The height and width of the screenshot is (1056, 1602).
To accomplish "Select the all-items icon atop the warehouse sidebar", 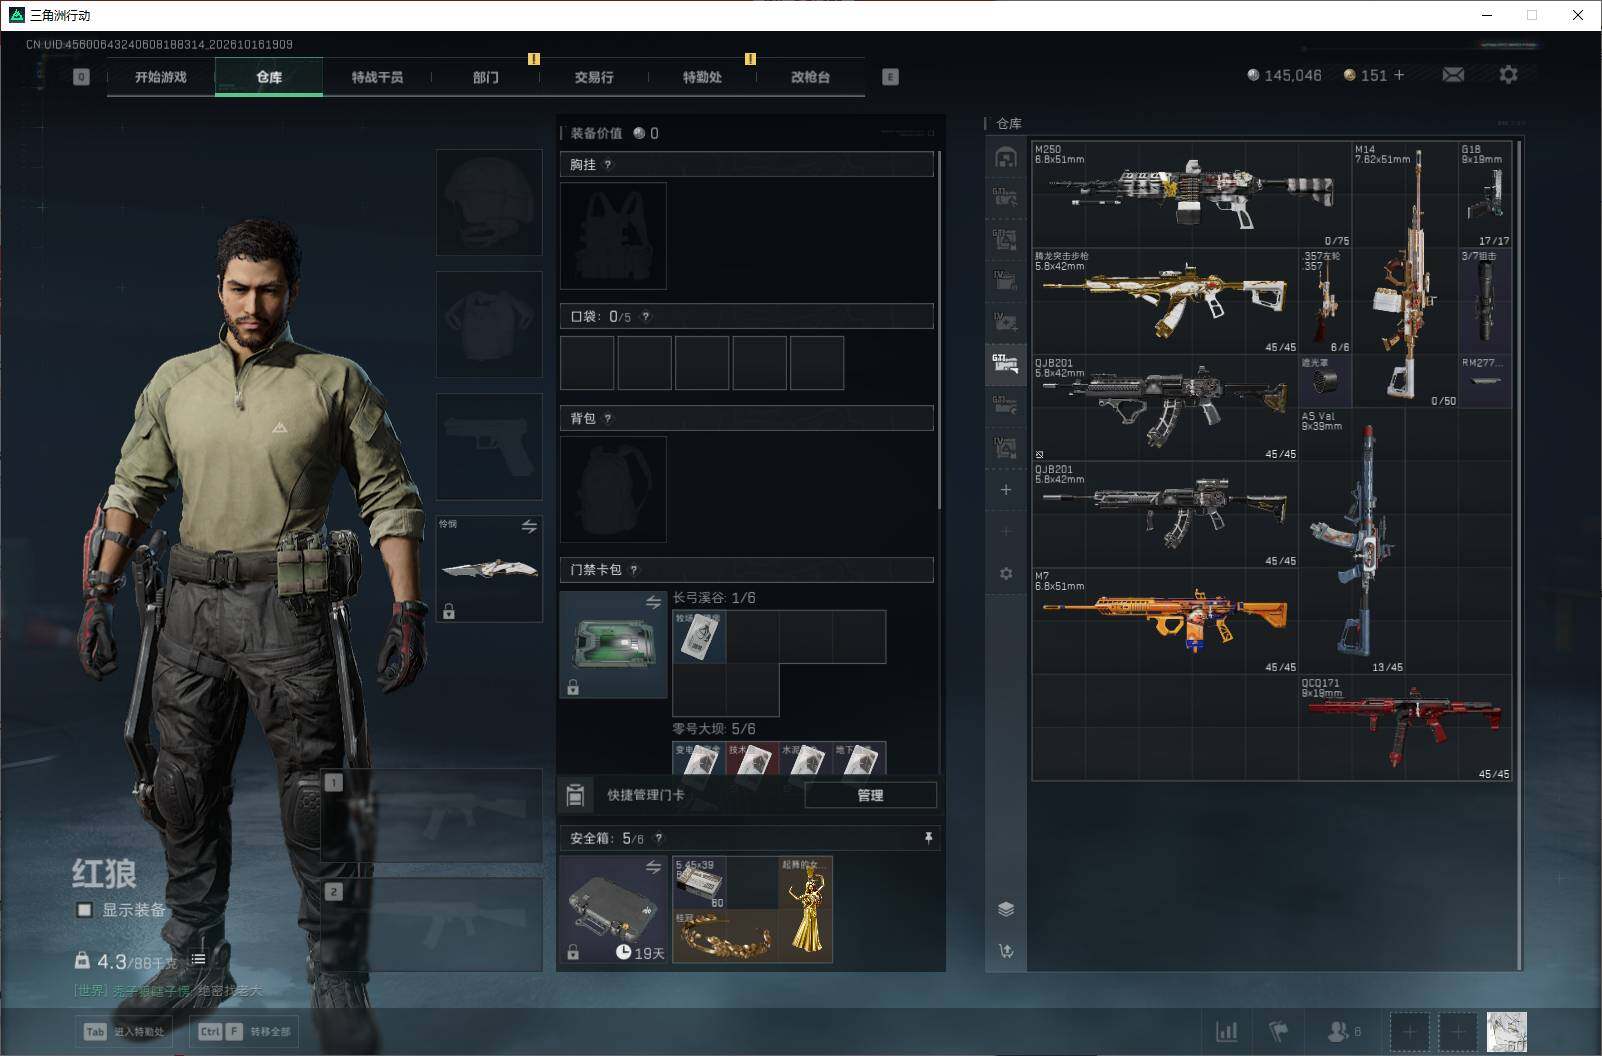I will coord(1006,157).
